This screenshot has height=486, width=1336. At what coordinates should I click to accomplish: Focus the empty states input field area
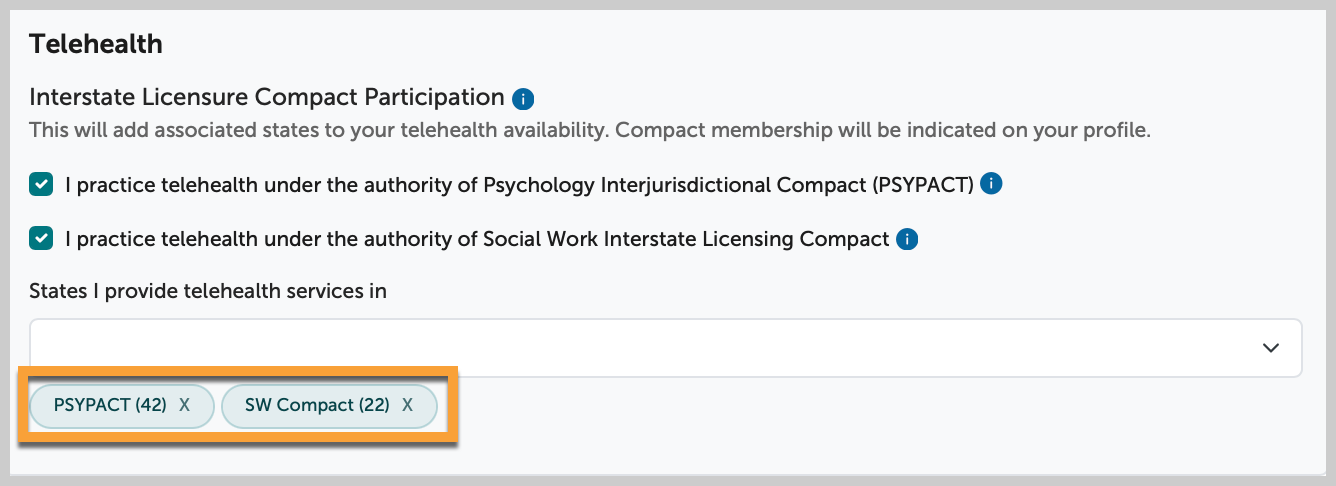click(640, 348)
